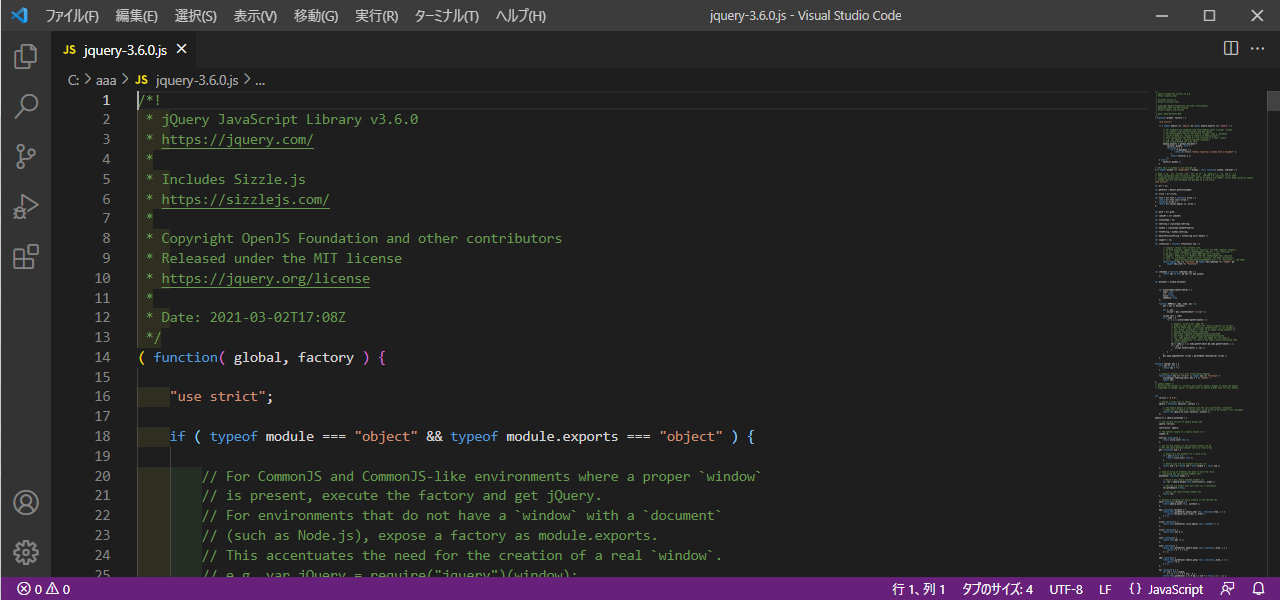Click the jquery-3.6.0.js breadcrumb
The image size is (1280, 600).
click(187, 80)
